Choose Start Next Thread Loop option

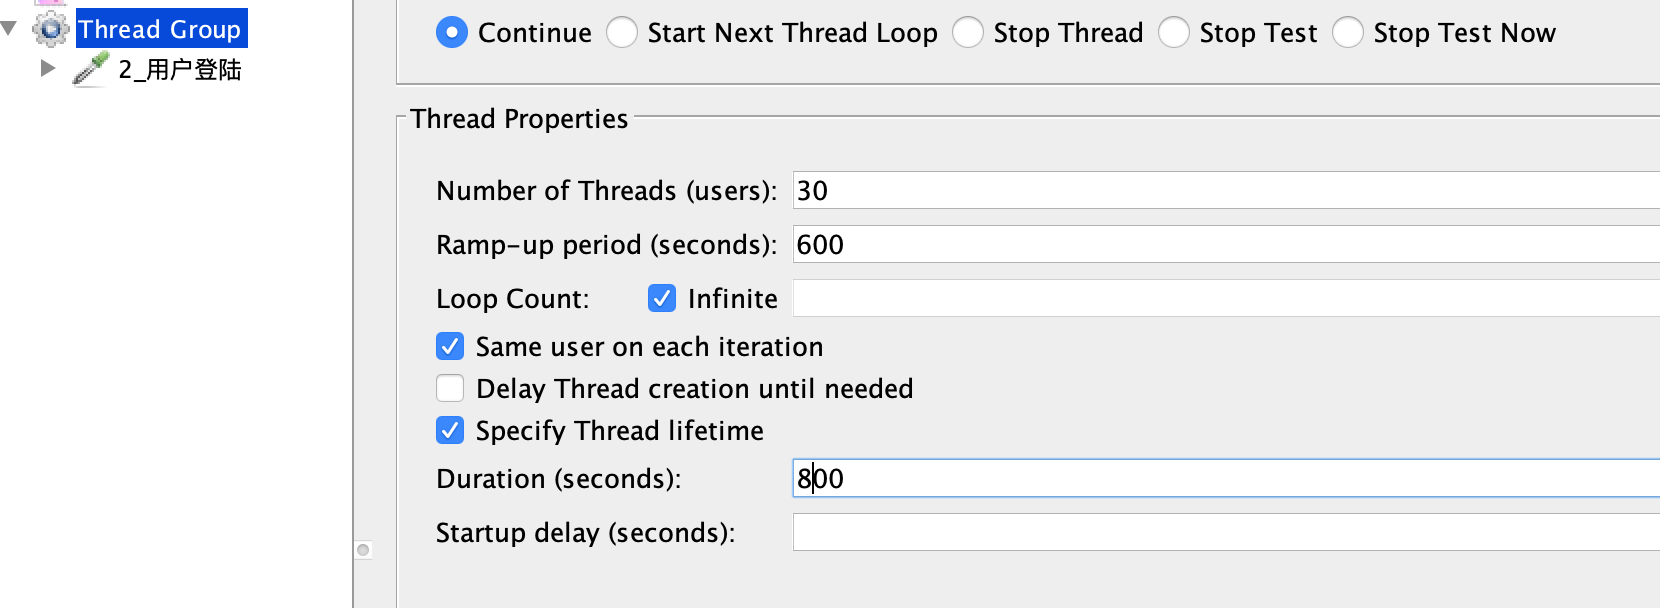pos(622,33)
